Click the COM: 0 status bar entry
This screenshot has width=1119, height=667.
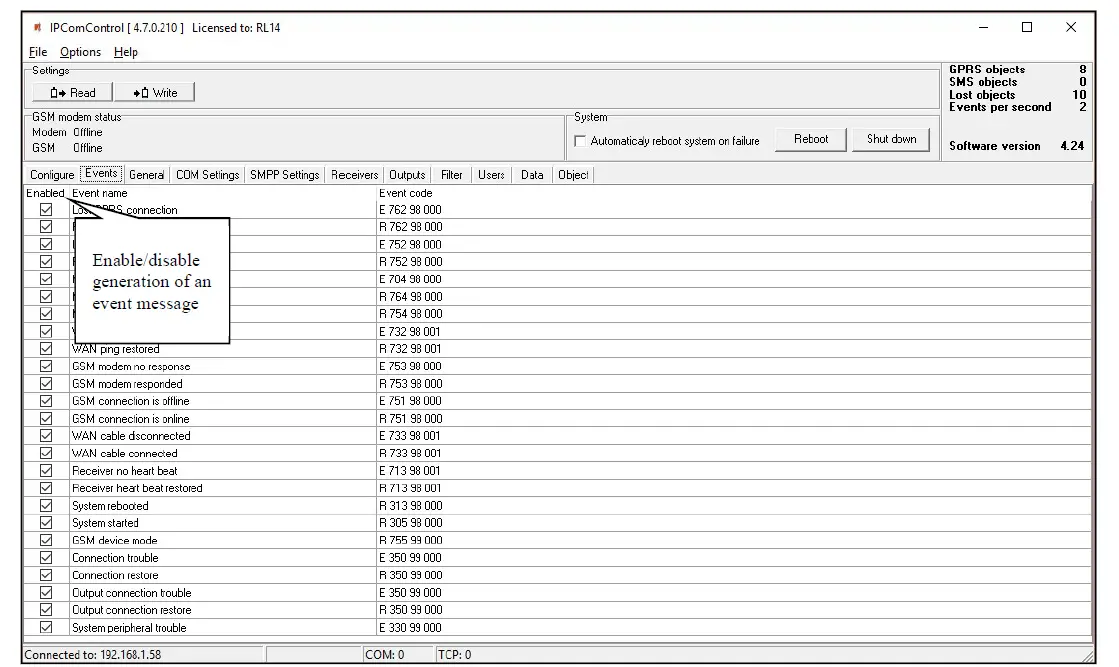385,654
